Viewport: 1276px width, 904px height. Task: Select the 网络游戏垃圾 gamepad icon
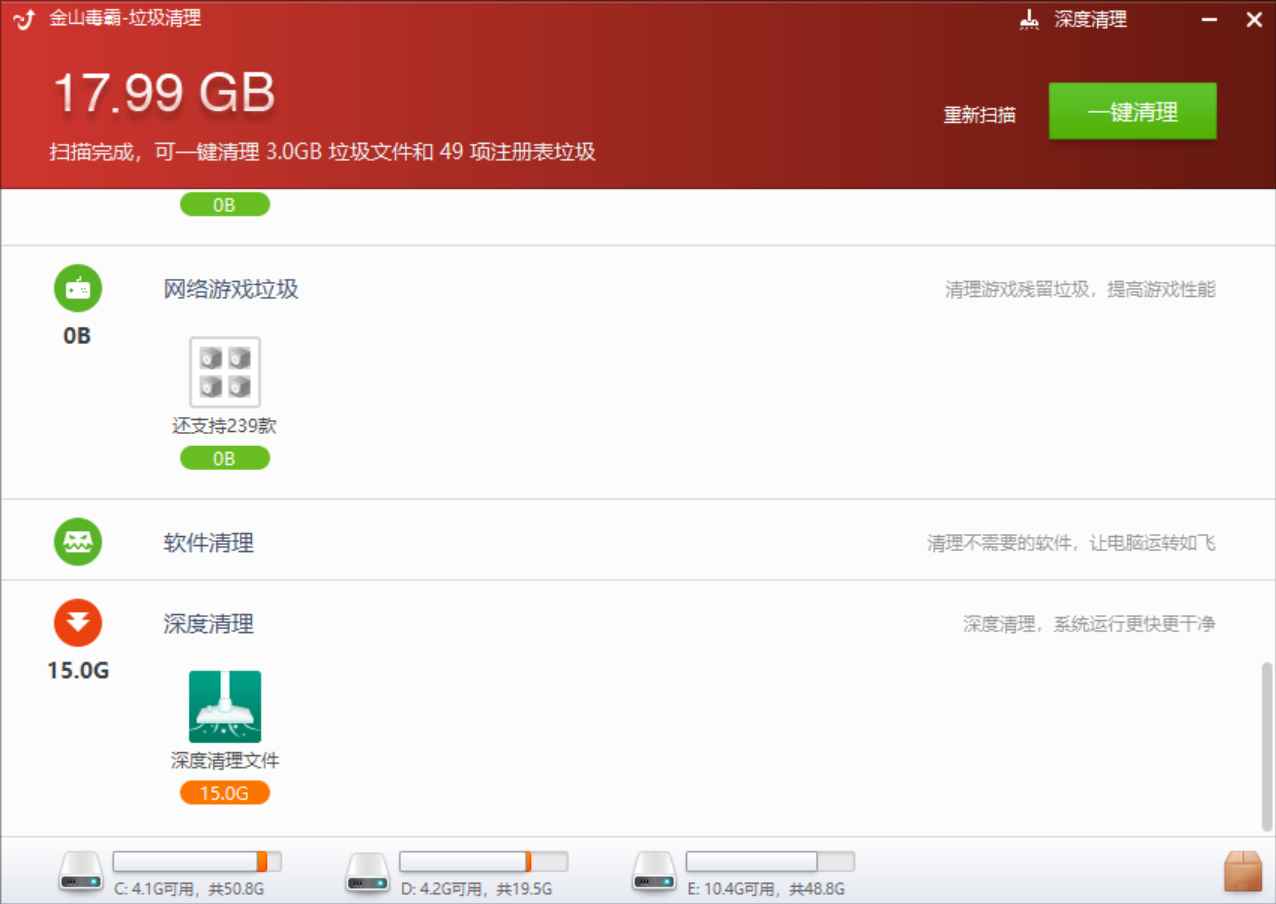(x=77, y=288)
